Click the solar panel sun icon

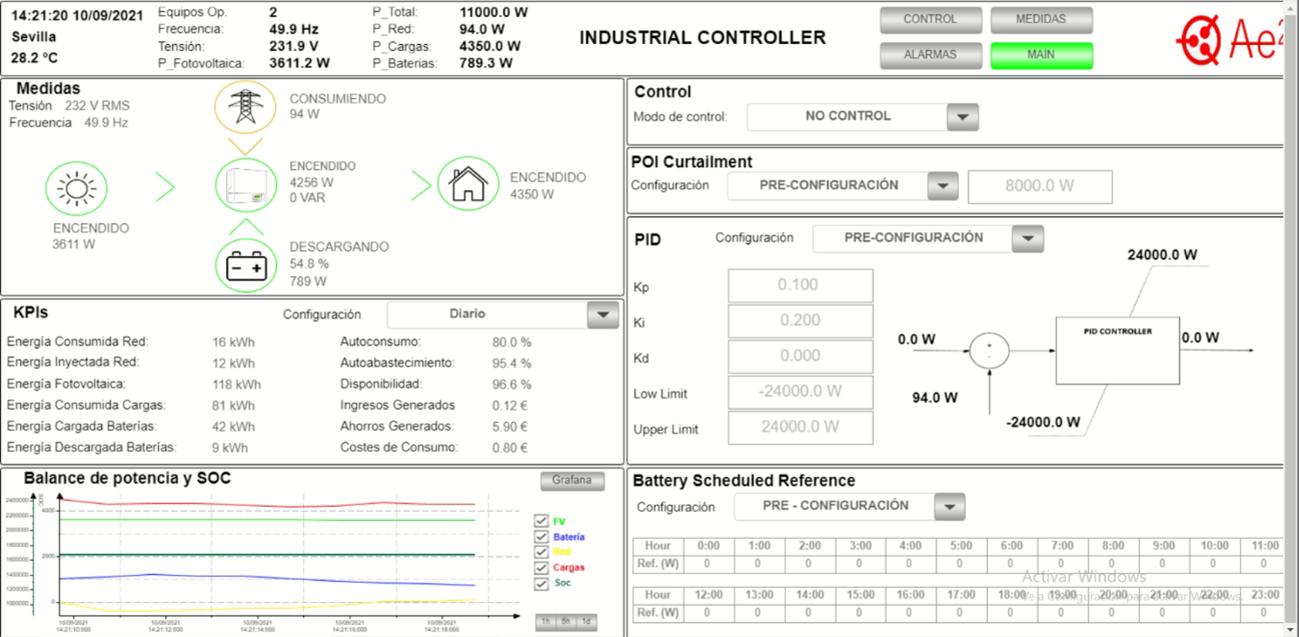(x=76, y=188)
